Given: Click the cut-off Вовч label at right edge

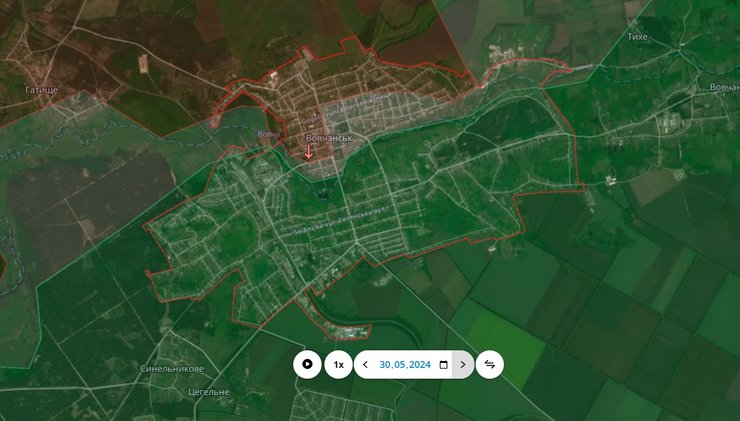Looking at the screenshot, I should [724, 87].
